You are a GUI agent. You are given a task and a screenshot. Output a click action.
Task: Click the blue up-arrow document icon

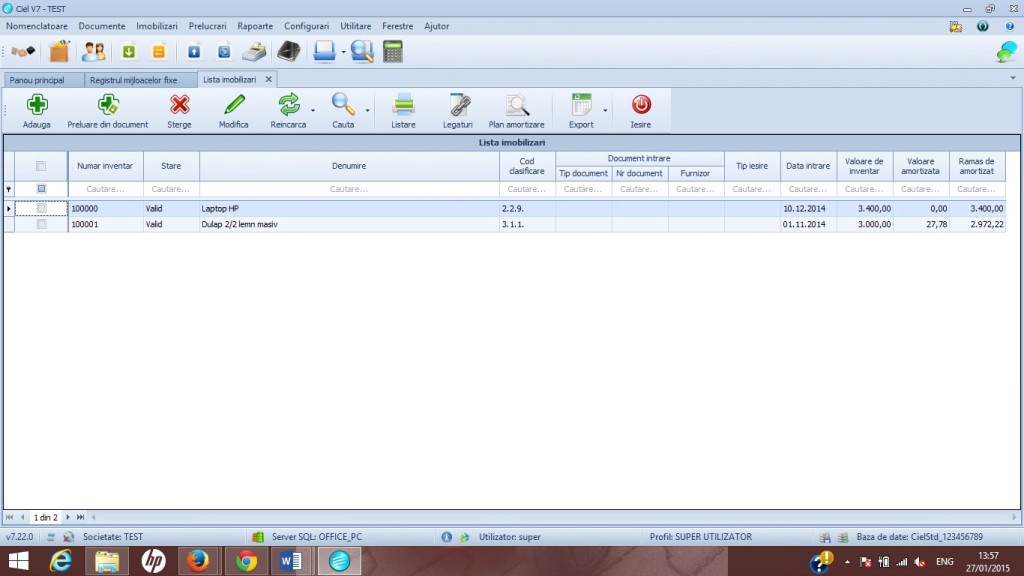click(x=194, y=52)
